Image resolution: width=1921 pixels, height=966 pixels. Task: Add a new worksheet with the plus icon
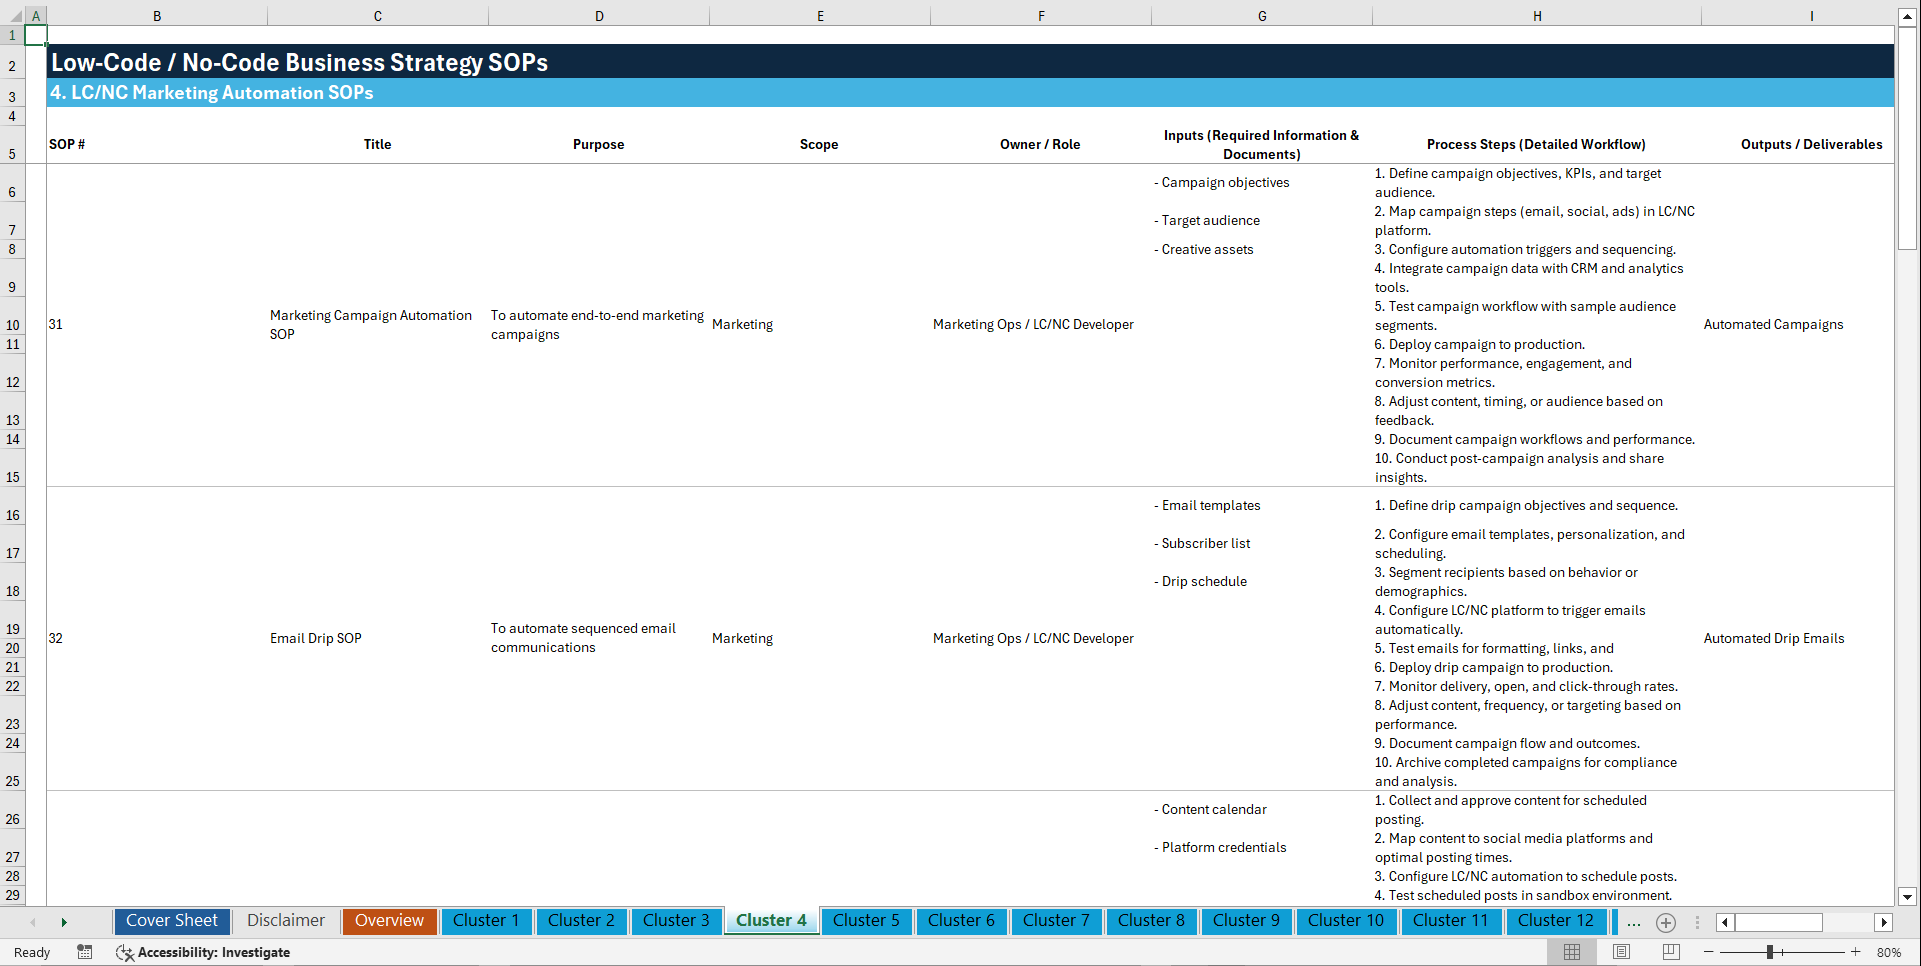1666,922
